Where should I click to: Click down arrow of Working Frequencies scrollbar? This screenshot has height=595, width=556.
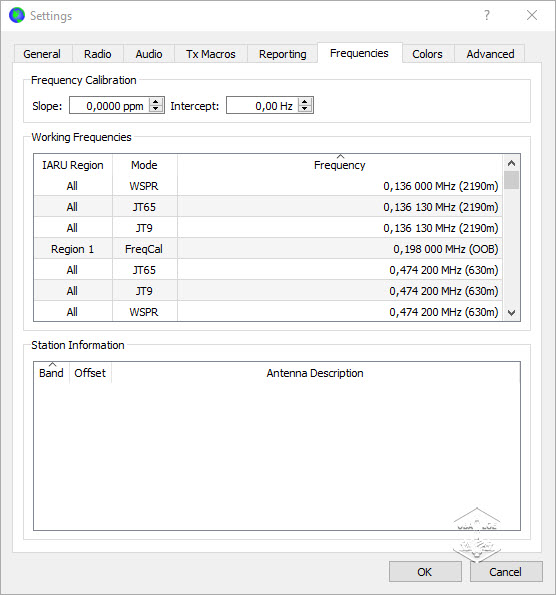coord(511,313)
